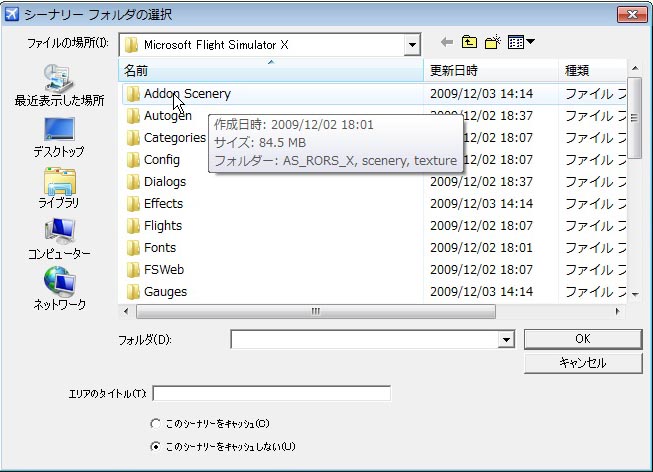Click the horizontal scrollbar right arrow
The height and width of the screenshot is (472, 653).
(x=618, y=311)
